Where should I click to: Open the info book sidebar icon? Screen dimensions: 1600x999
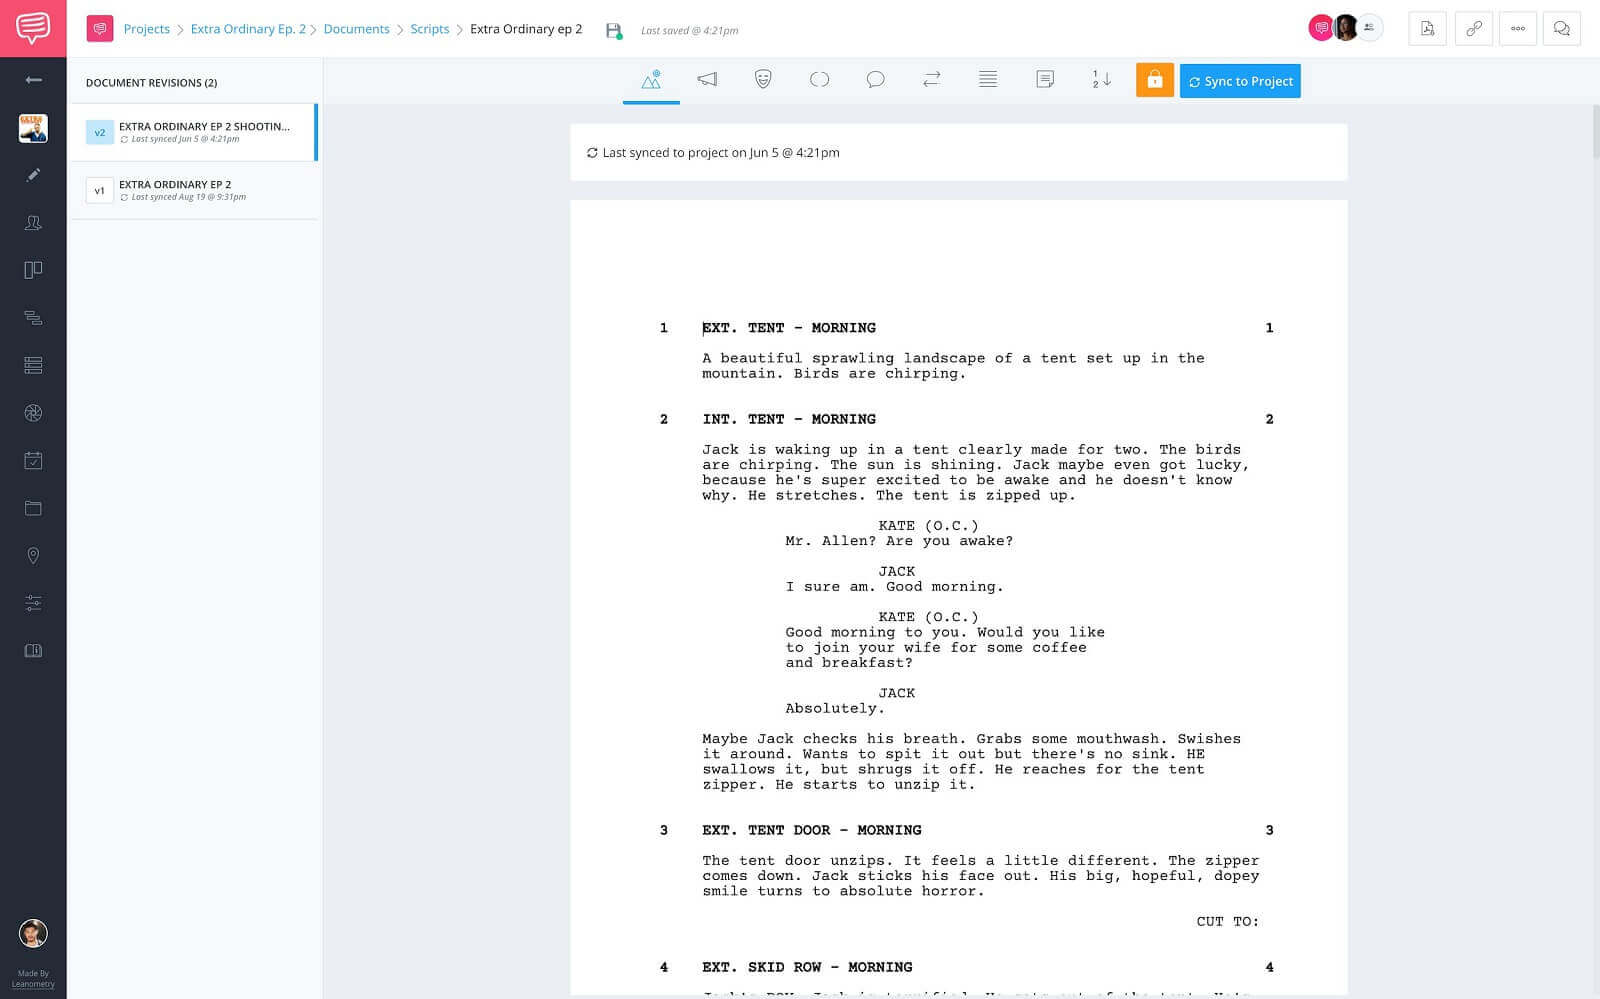33,651
